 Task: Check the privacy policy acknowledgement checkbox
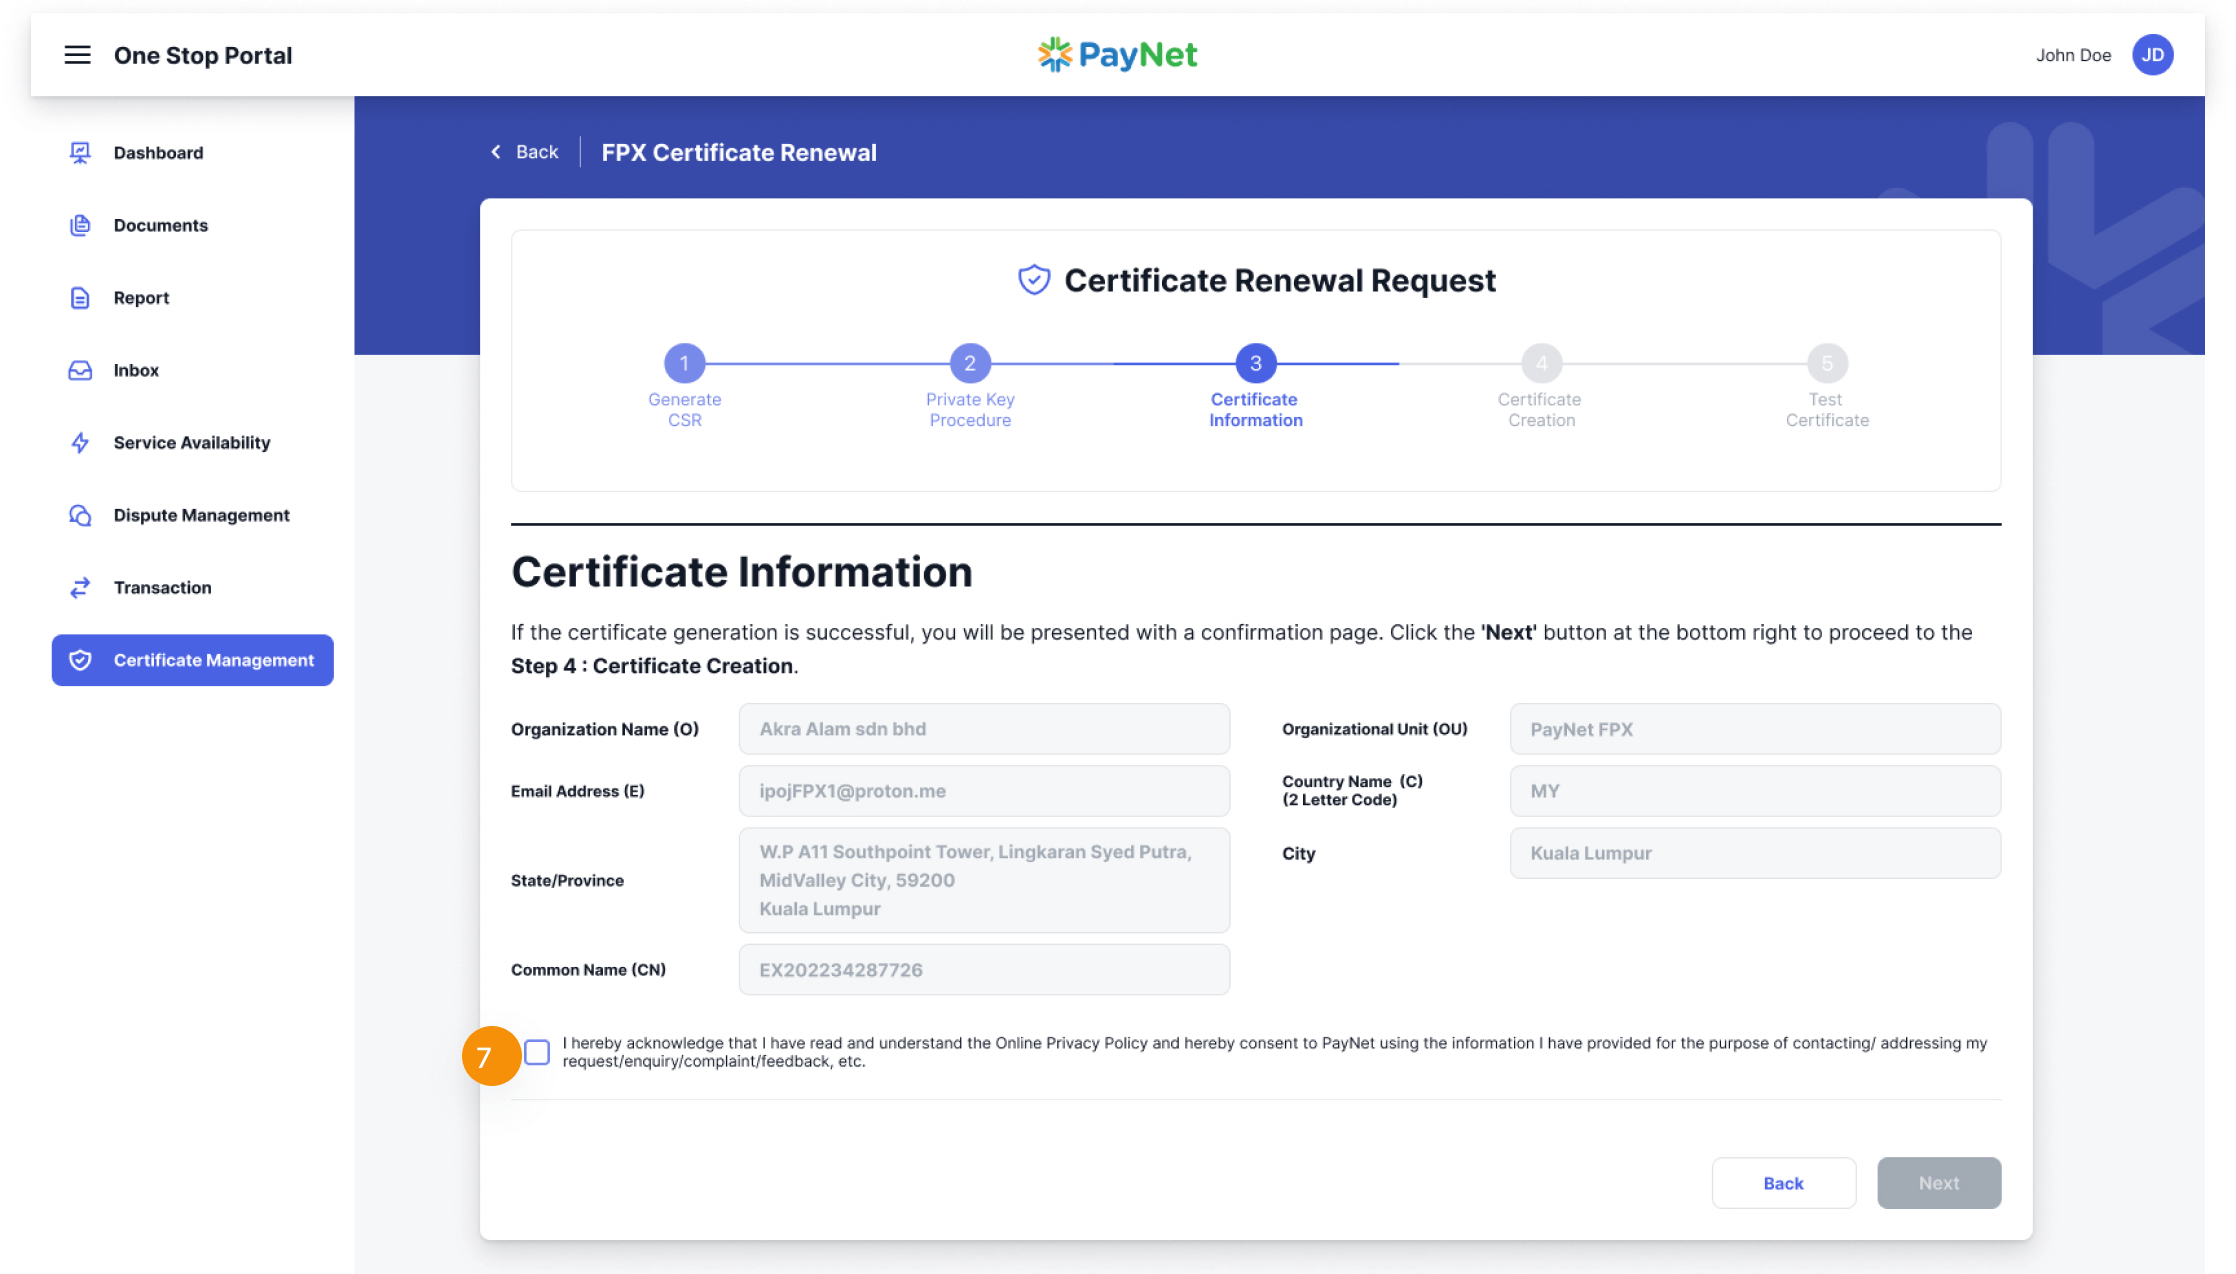(x=537, y=1053)
